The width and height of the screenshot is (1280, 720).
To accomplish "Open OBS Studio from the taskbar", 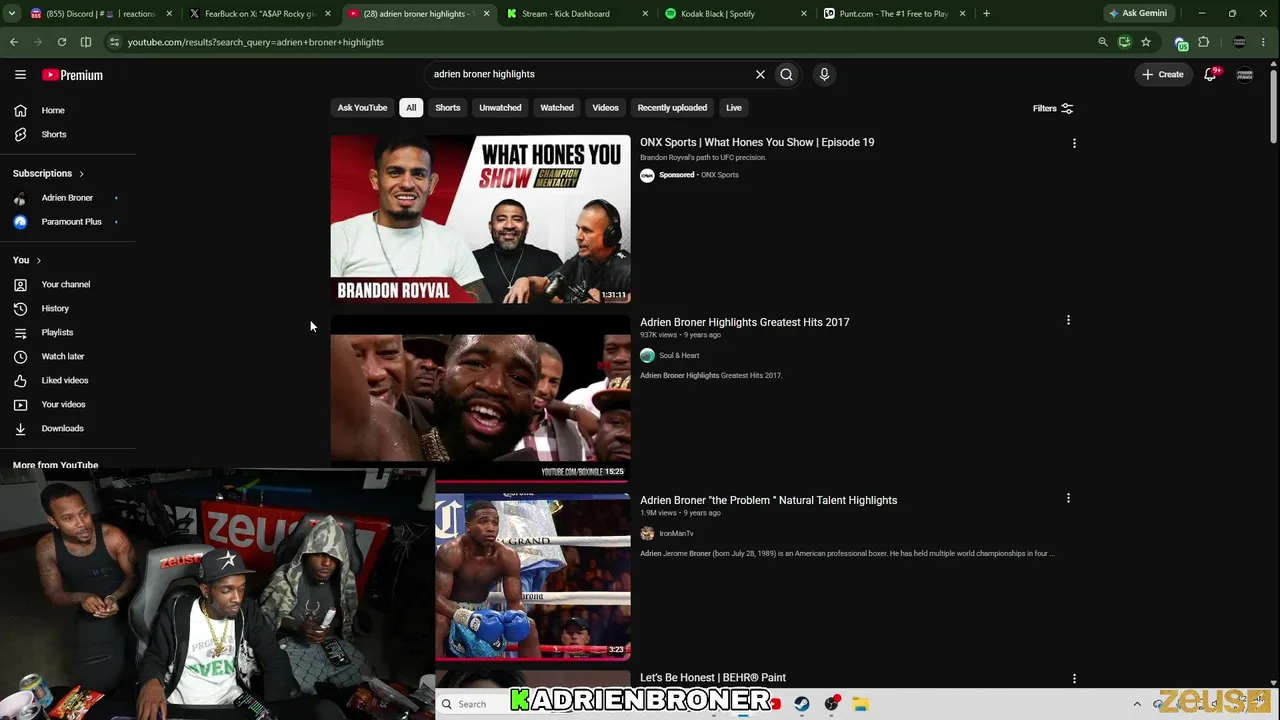I will [x=831, y=704].
